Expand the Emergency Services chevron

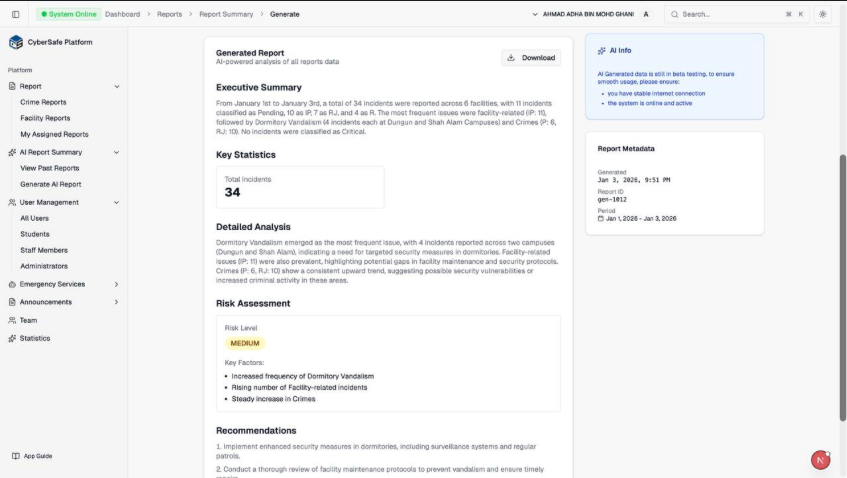coord(116,284)
